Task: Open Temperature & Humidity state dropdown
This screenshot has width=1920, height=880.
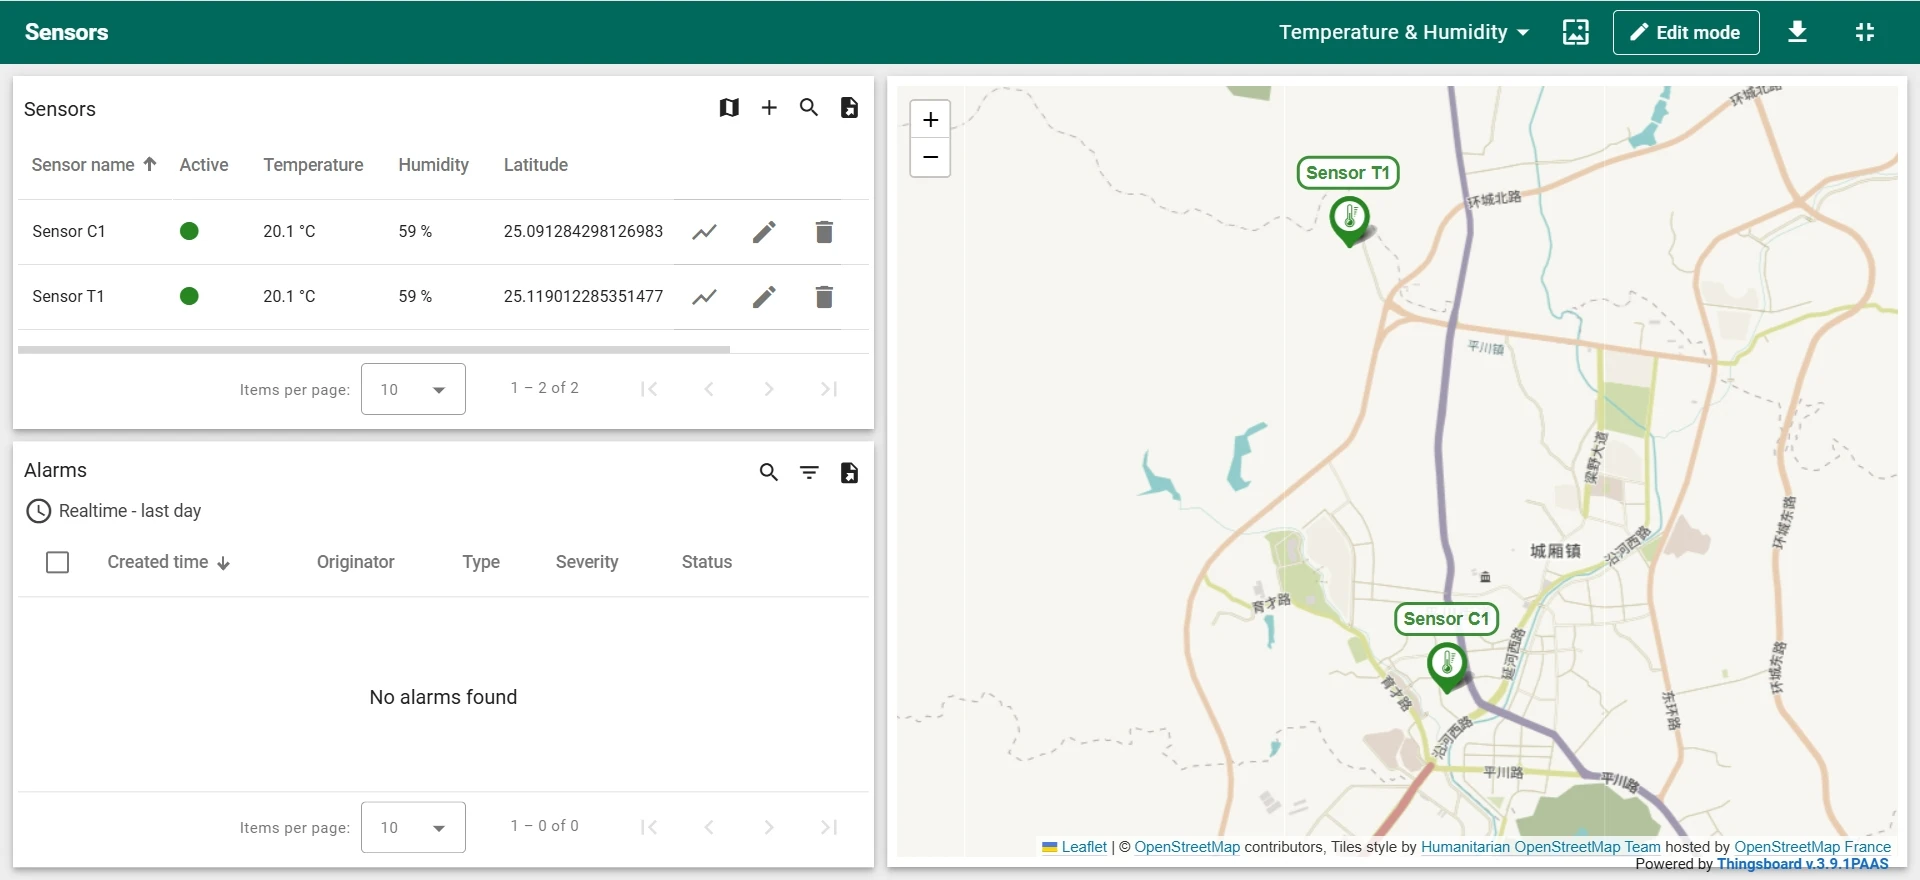Action: pos(1403,32)
